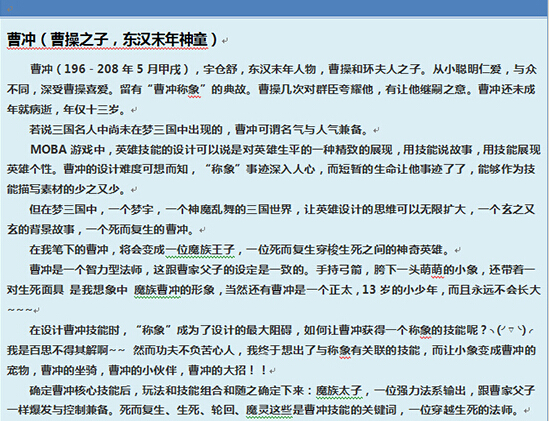Click red-underlined 称象 in 与称象有关联
Image resolution: width=549 pixels, height=421 pixels.
click(339, 350)
